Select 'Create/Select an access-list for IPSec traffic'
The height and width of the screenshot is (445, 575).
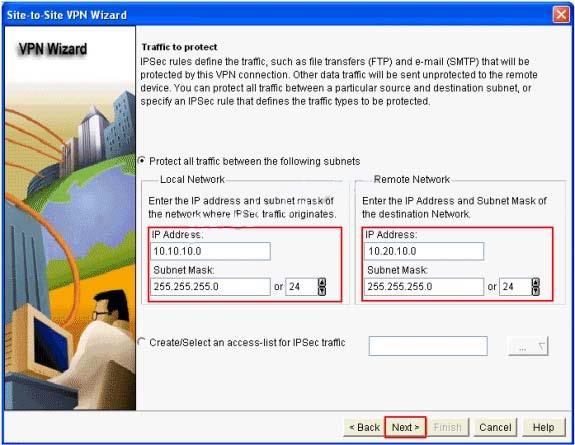click(142, 342)
